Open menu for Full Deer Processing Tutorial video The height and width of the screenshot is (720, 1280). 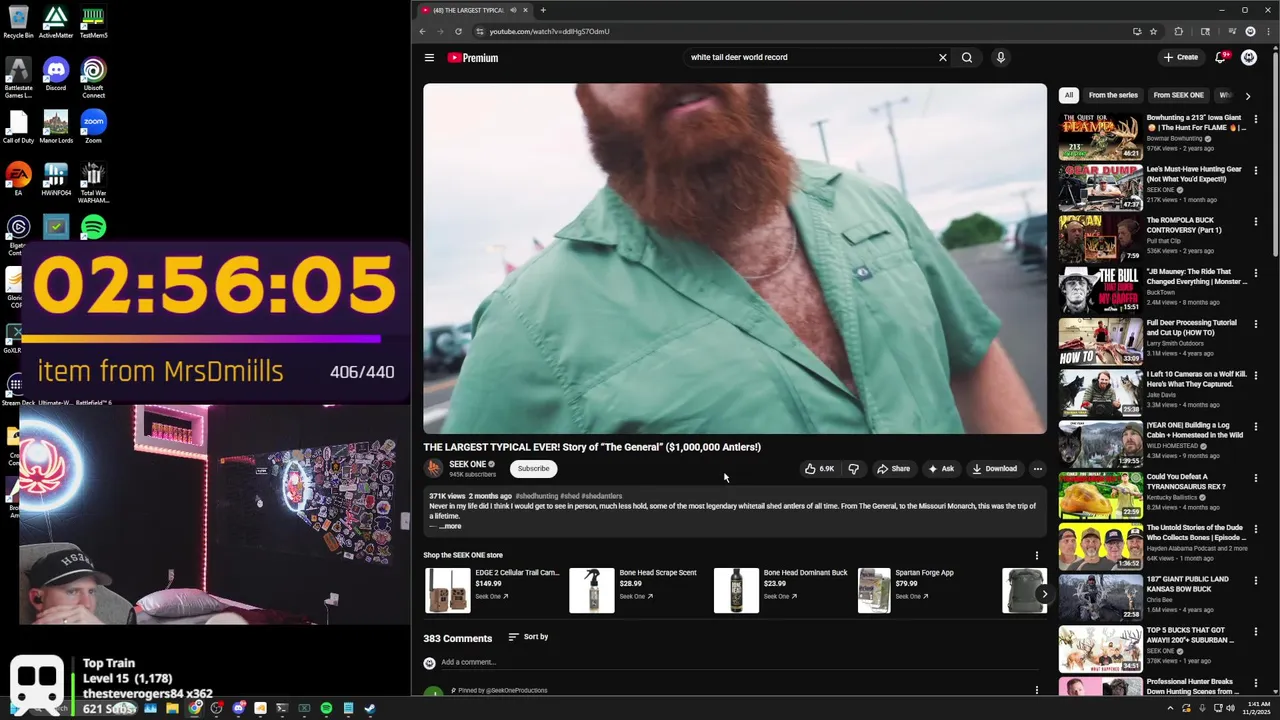tap(1256, 324)
